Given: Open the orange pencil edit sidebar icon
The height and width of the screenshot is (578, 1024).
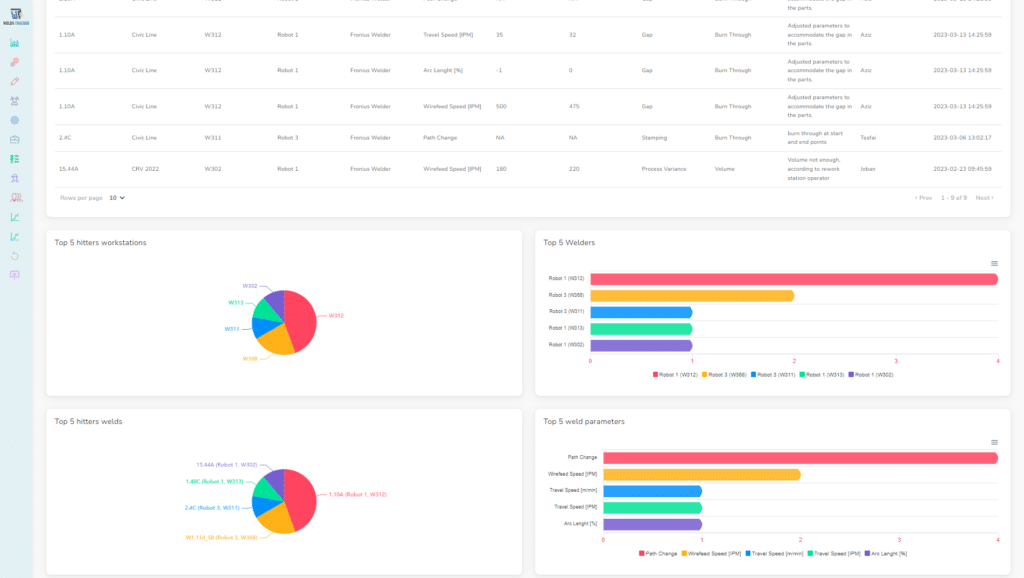Looking at the screenshot, I should click(14, 82).
